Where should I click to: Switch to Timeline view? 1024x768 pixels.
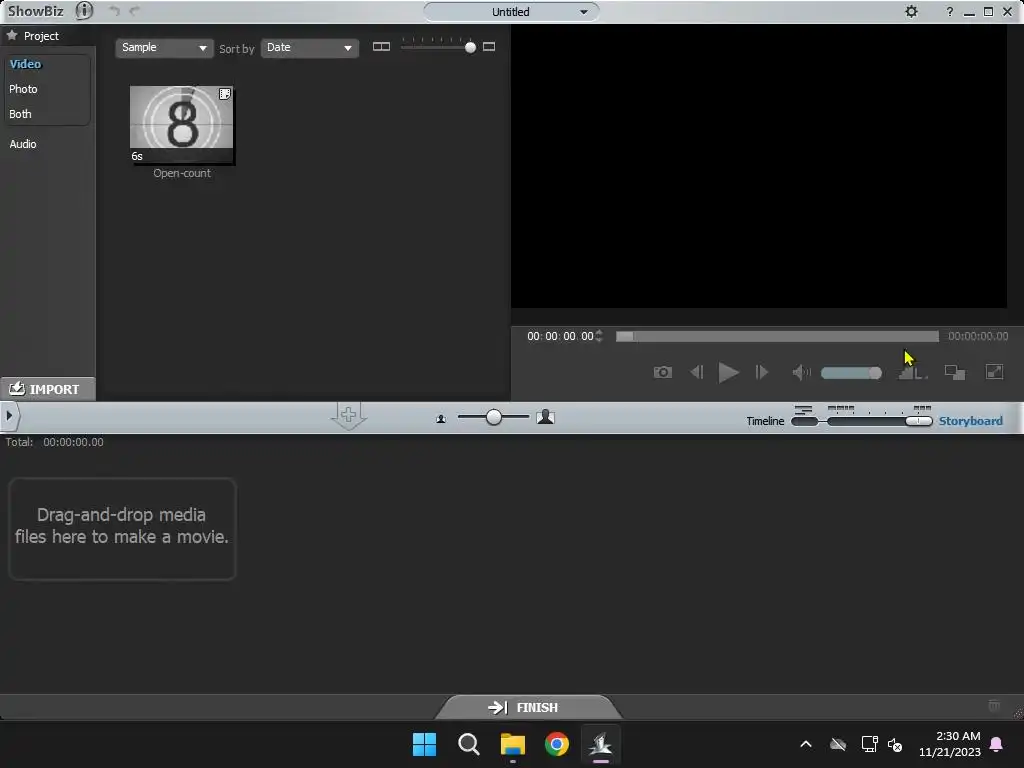click(765, 421)
